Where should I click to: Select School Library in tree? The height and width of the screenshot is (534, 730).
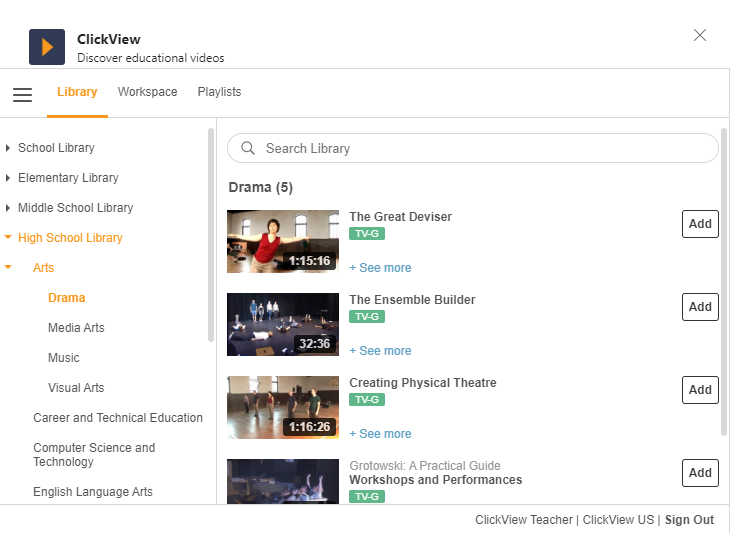[x=56, y=148]
